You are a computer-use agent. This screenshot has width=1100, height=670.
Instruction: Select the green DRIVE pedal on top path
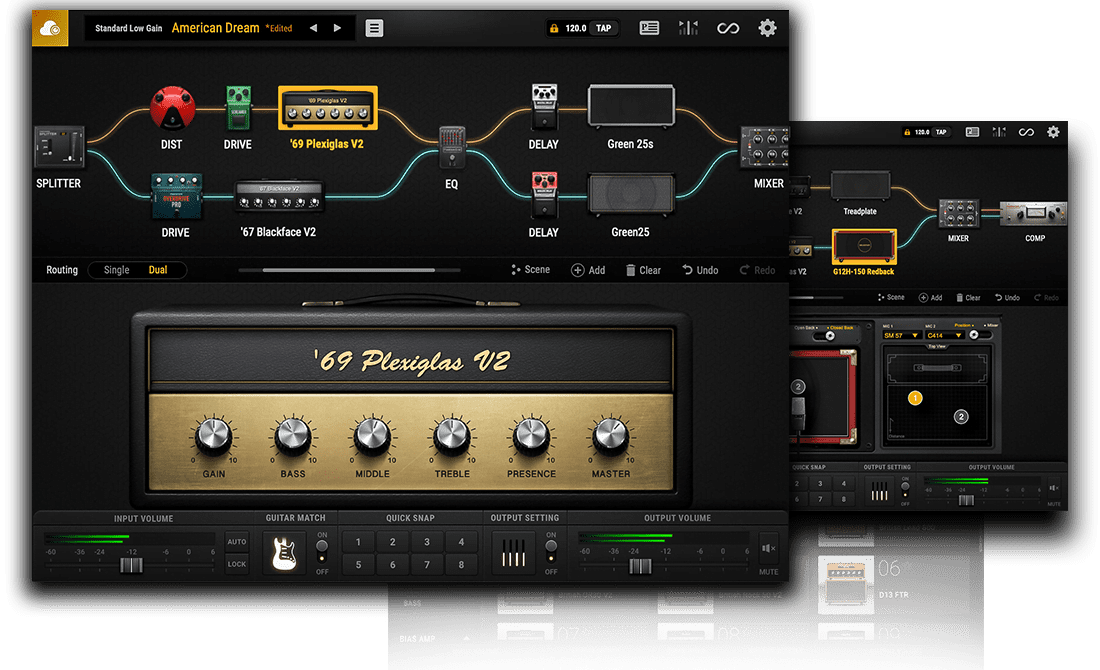click(x=239, y=108)
